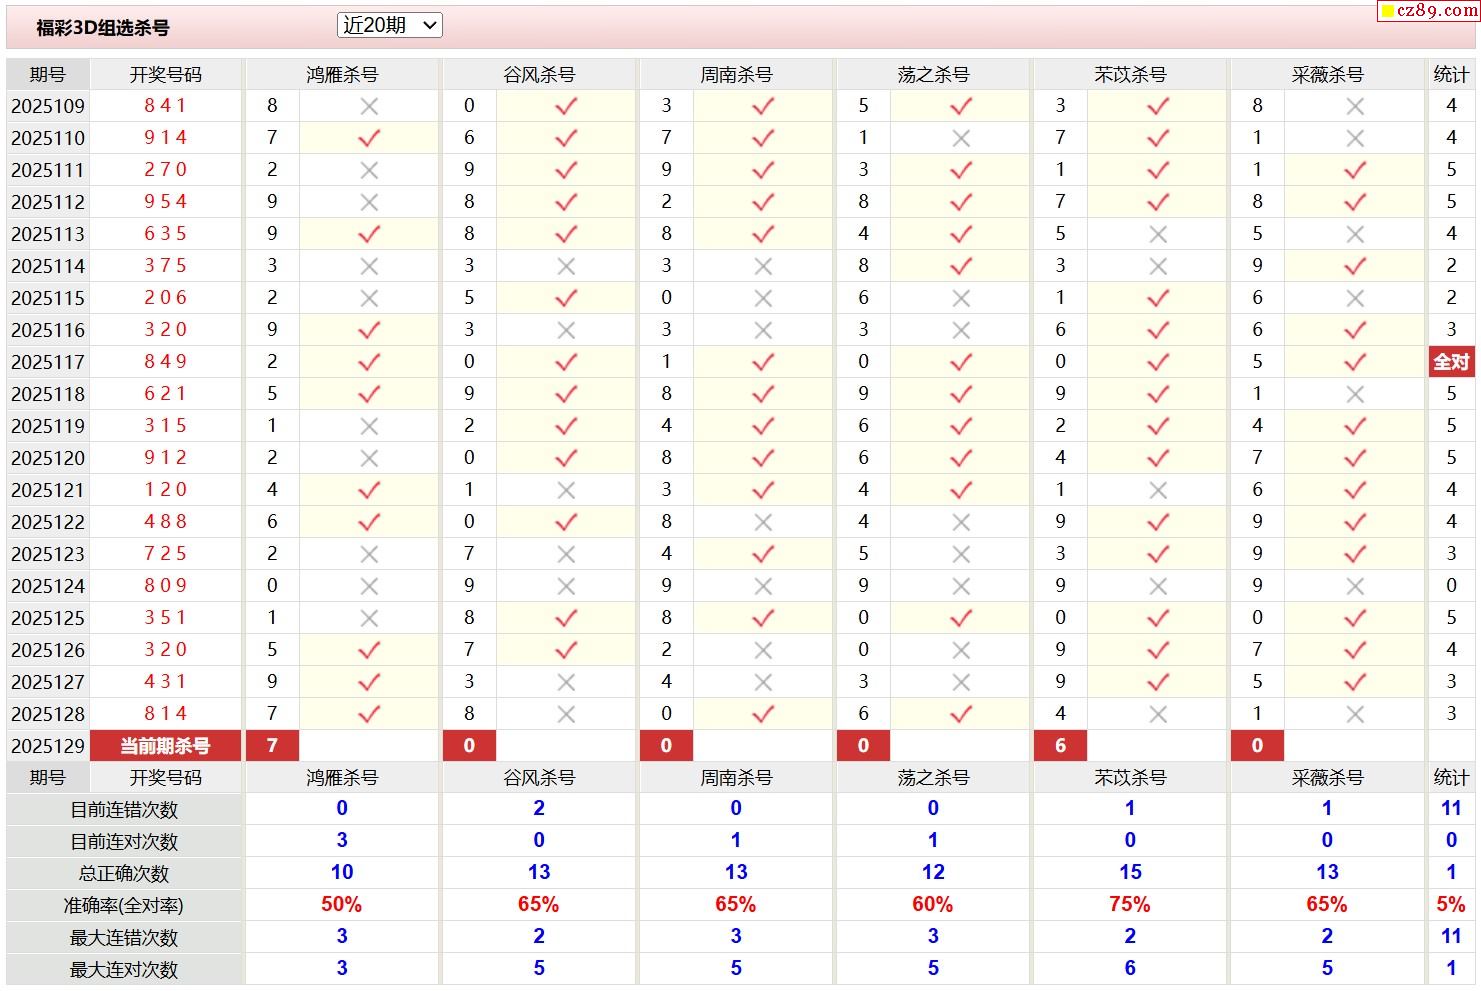The width and height of the screenshot is (1481, 991).
Task: Click the 5% all-correct rate value
Action: (1451, 905)
